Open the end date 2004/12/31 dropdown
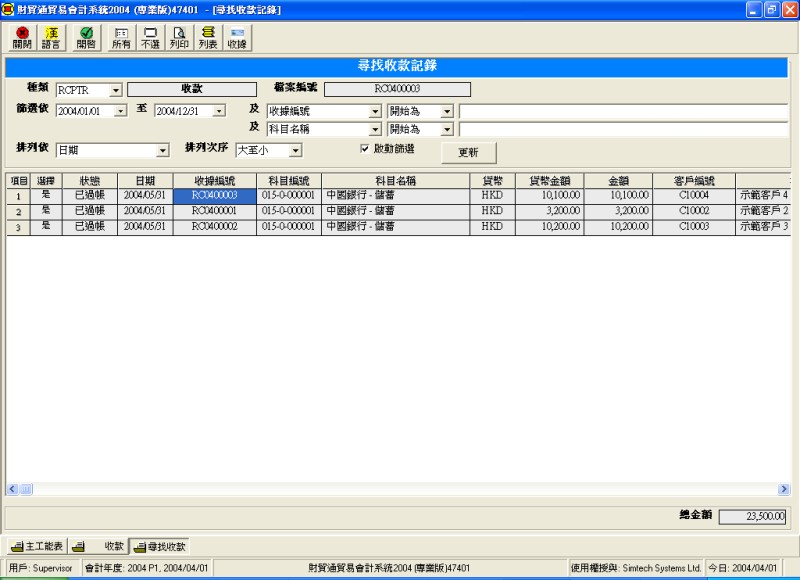Screen dimensions: 800x580 point(219,111)
